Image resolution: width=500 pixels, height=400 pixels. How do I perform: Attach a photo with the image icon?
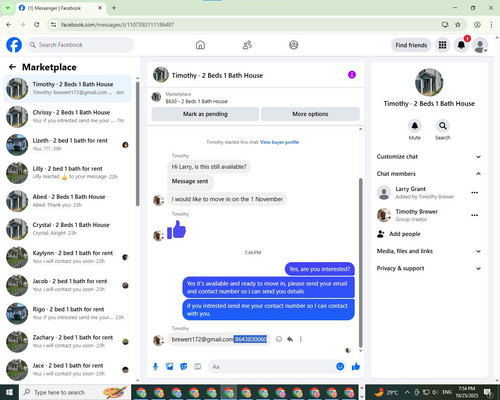170,367
